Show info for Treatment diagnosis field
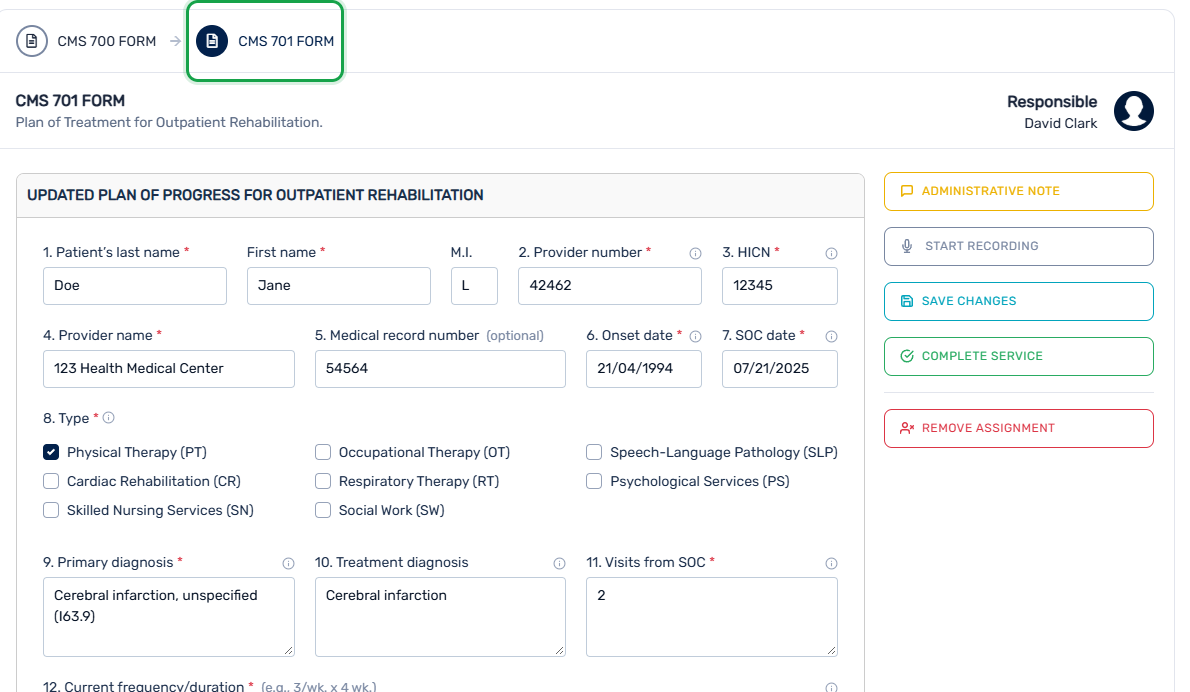1190x692 pixels. 559,563
